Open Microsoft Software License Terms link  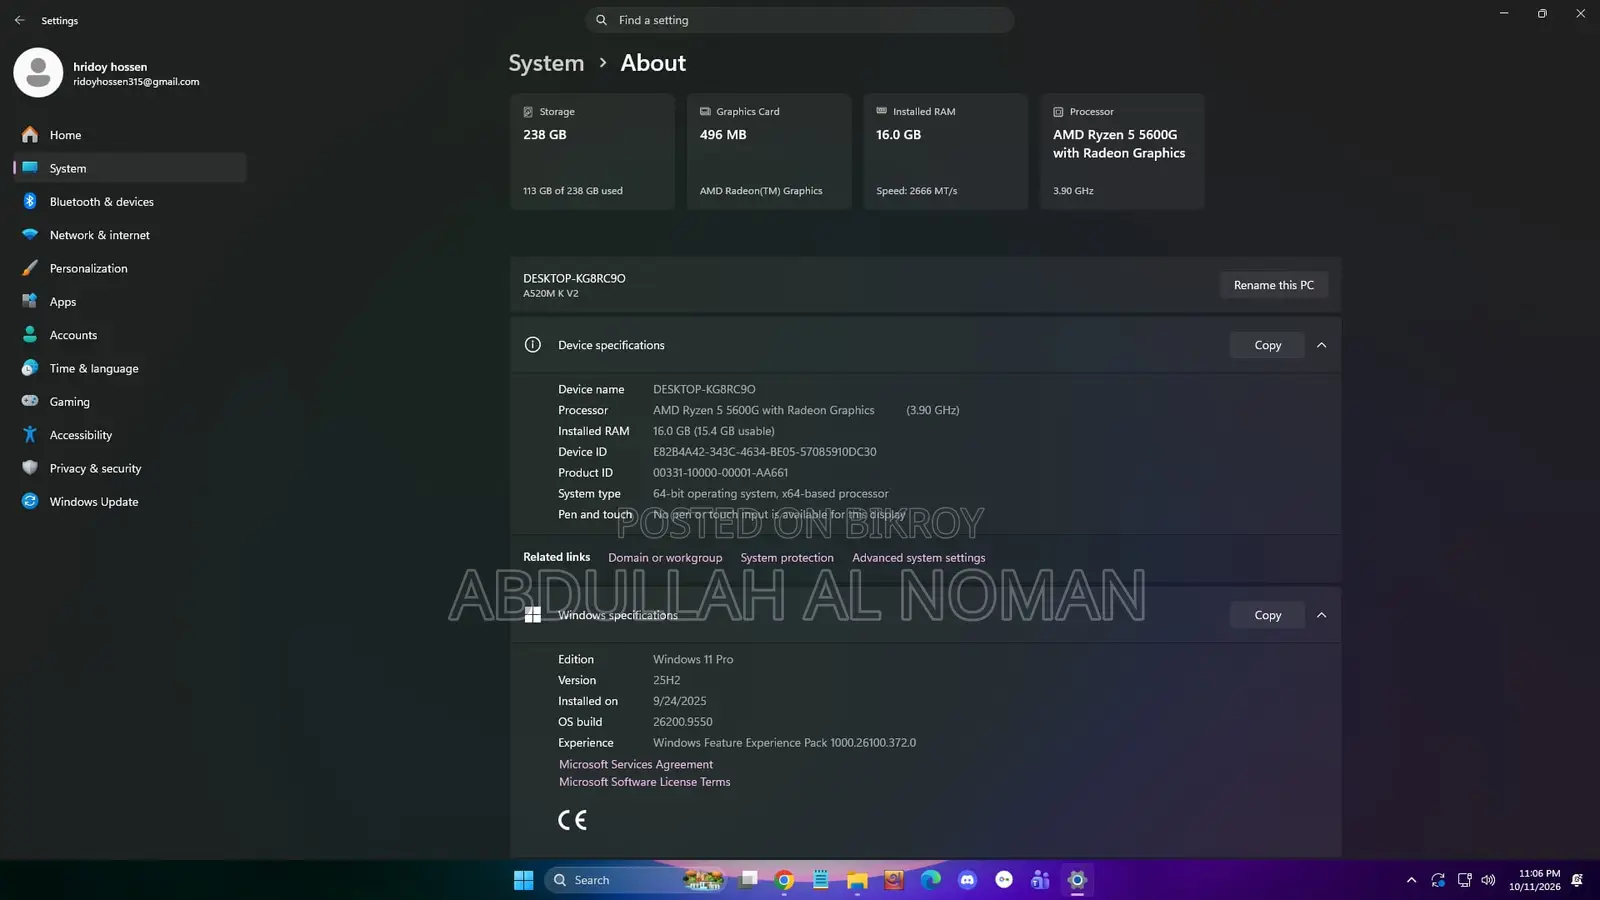pos(645,782)
